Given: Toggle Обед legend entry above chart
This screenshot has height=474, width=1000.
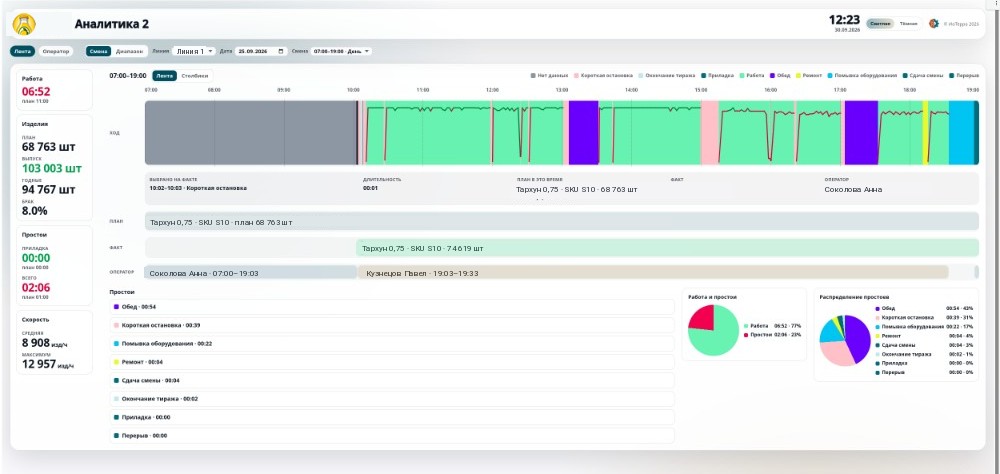Looking at the screenshot, I should click(x=780, y=75).
